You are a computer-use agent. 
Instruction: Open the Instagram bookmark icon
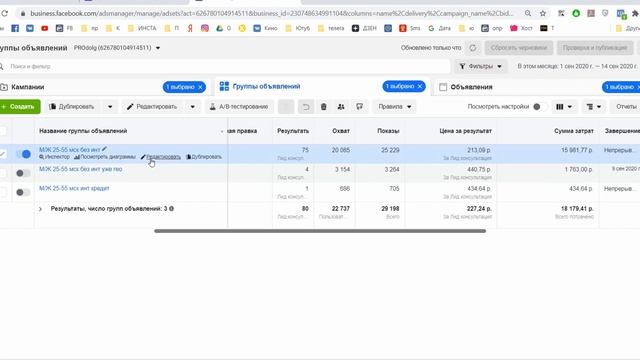(205, 28)
